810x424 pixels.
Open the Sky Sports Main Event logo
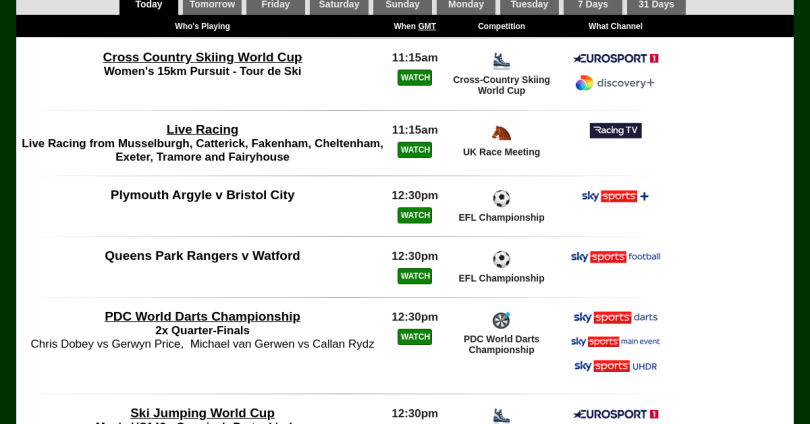(x=615, y=342)
